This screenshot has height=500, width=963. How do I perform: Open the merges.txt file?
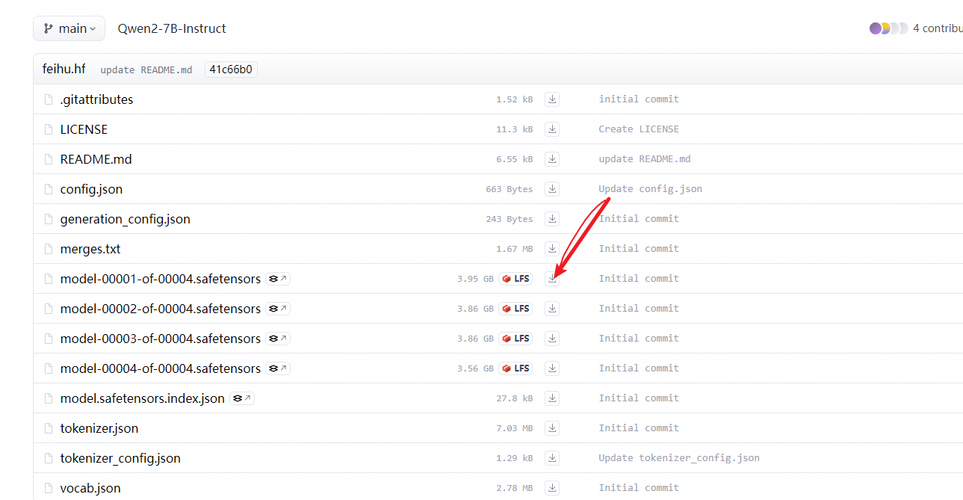click(x=90, y=249)
